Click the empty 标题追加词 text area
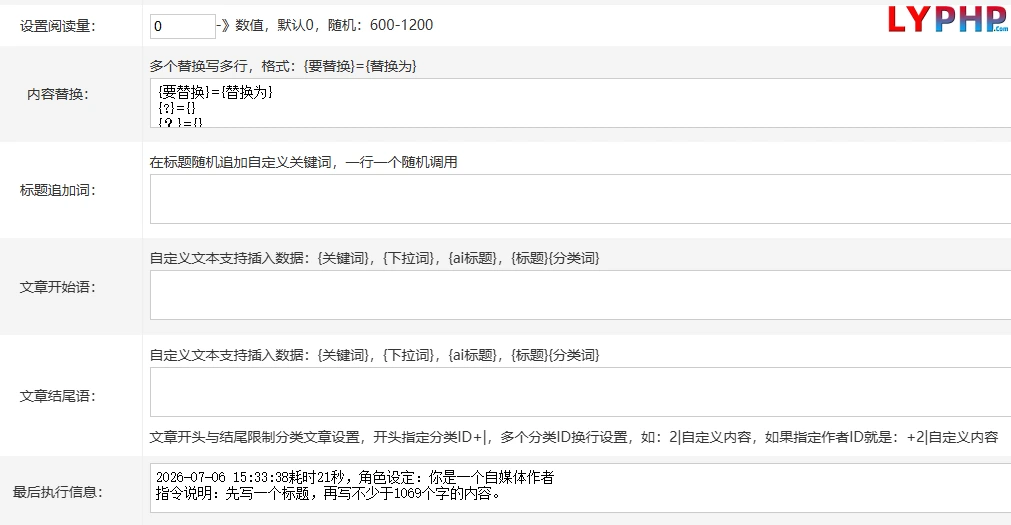Screen dimensions: 1011x525 pos(580,199)
